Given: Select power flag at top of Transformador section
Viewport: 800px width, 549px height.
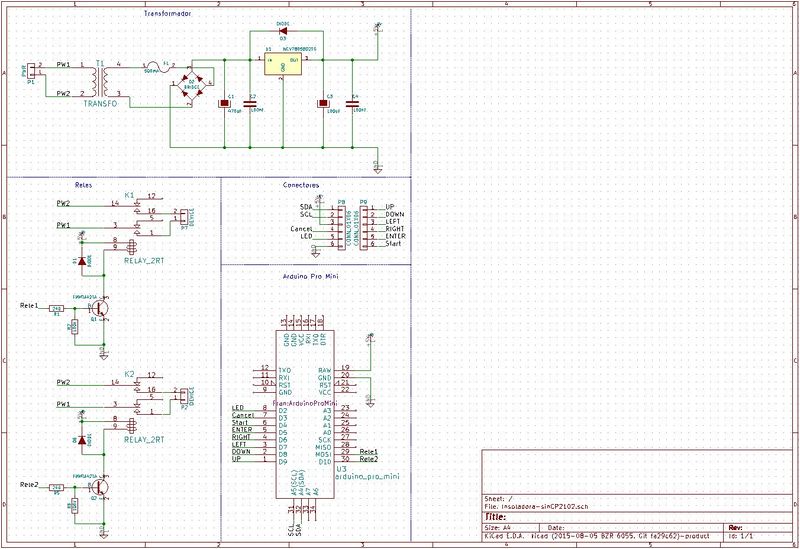Looking at the screenshot, I should (x=378, y=28).
